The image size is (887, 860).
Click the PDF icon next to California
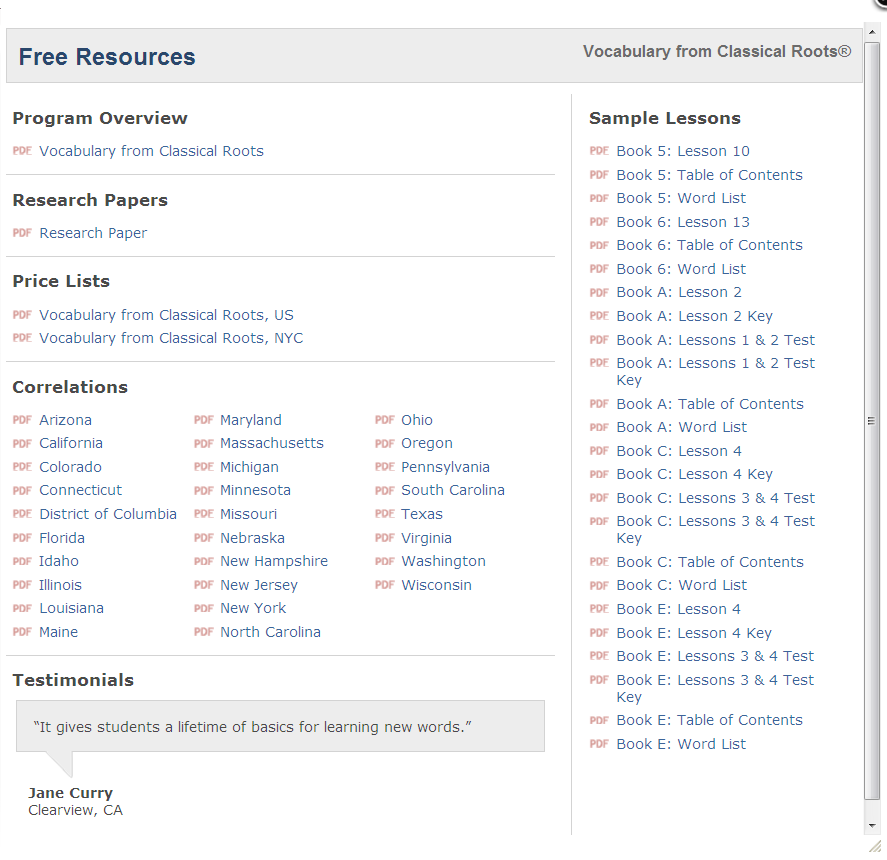tap(22, 444)
